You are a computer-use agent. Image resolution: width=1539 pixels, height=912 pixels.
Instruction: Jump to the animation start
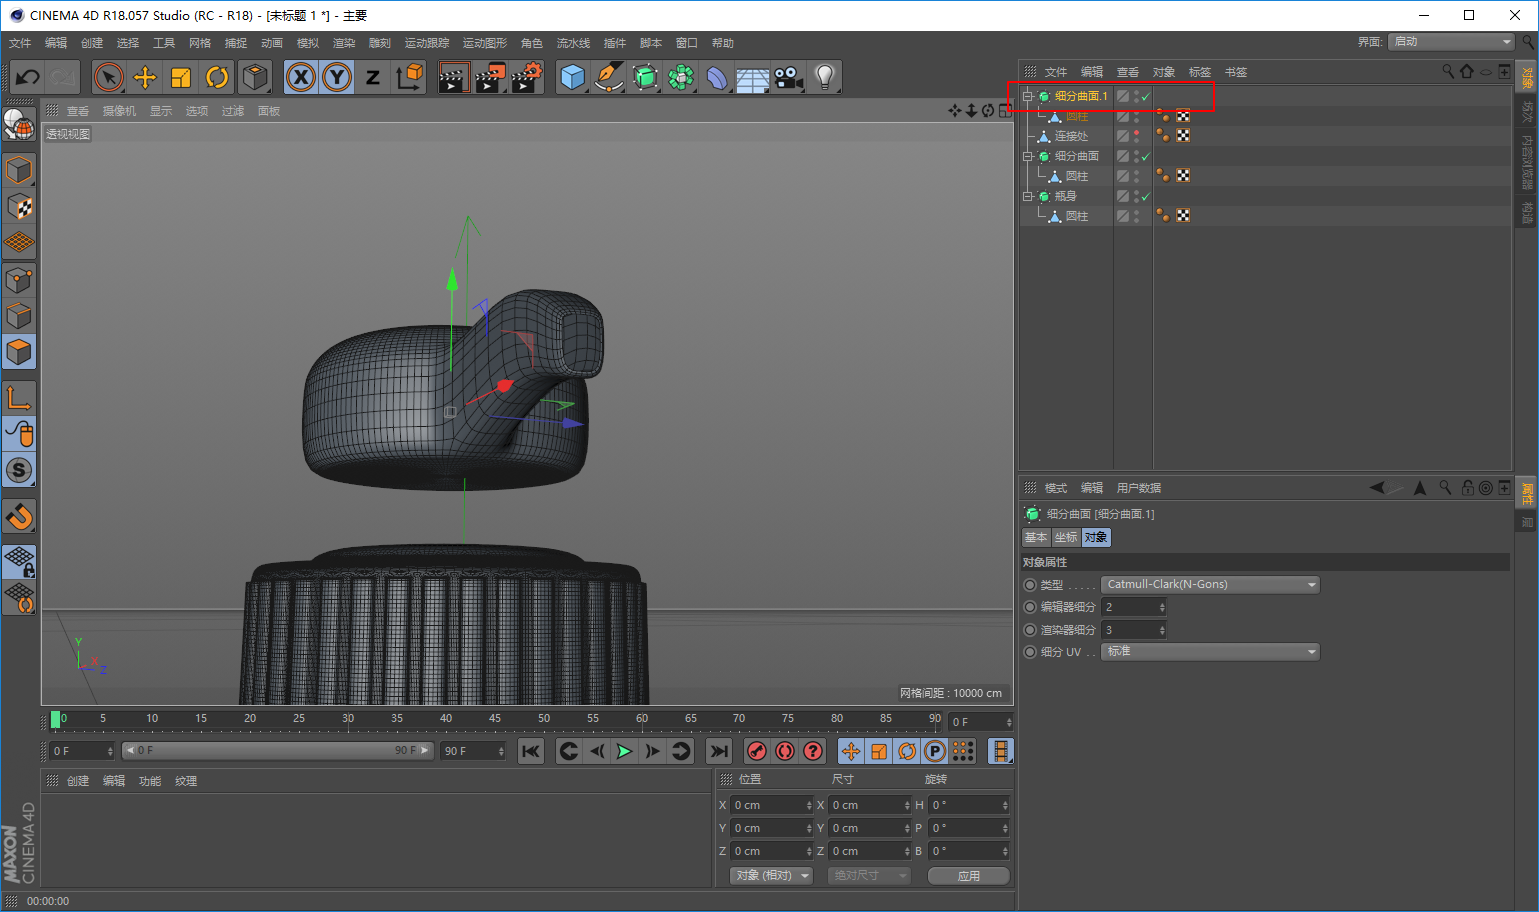(531, 751)
